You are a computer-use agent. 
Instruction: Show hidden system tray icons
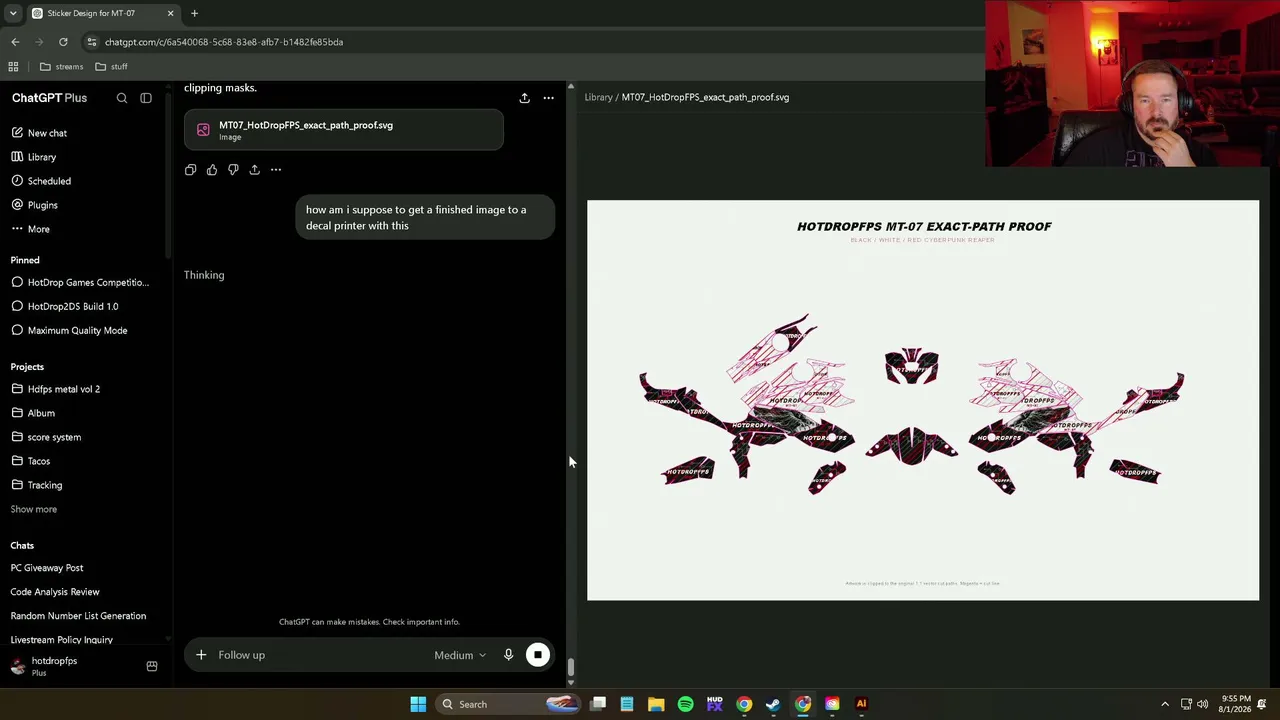point(1165,704)
